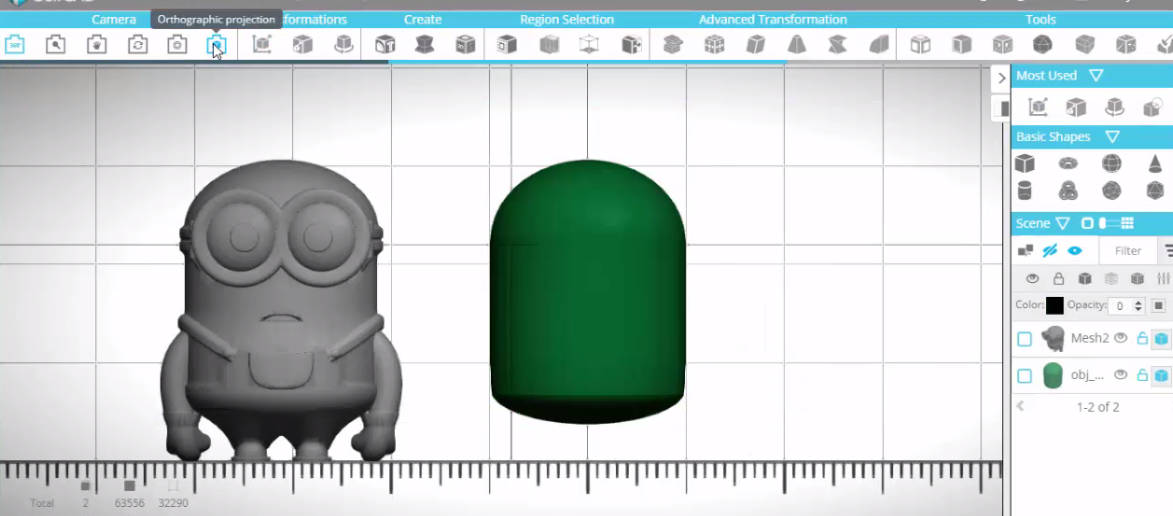Open the black Color swatch in Scene
This screenshot has width=1173, height=516.
point(1055,305)
